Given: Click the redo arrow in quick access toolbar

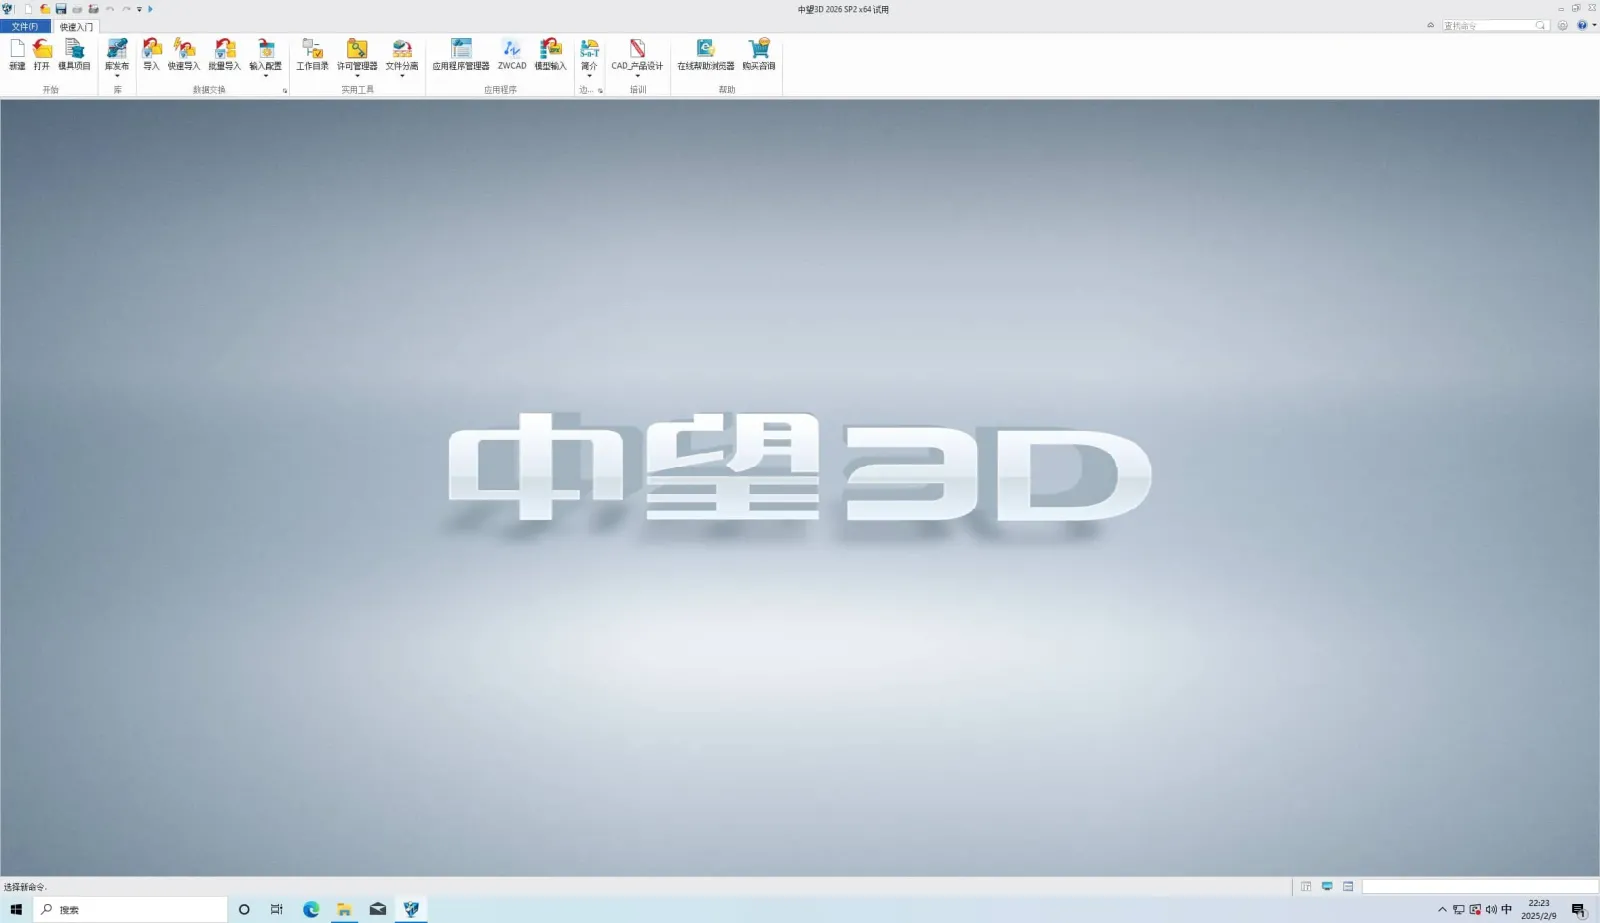Looking at the screenshot, I should point(126,9).
